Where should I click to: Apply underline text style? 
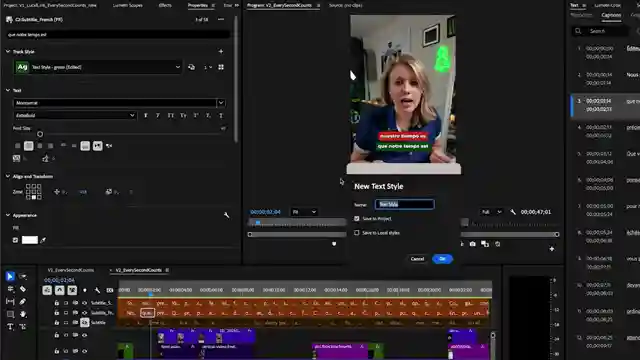[221, 116]
